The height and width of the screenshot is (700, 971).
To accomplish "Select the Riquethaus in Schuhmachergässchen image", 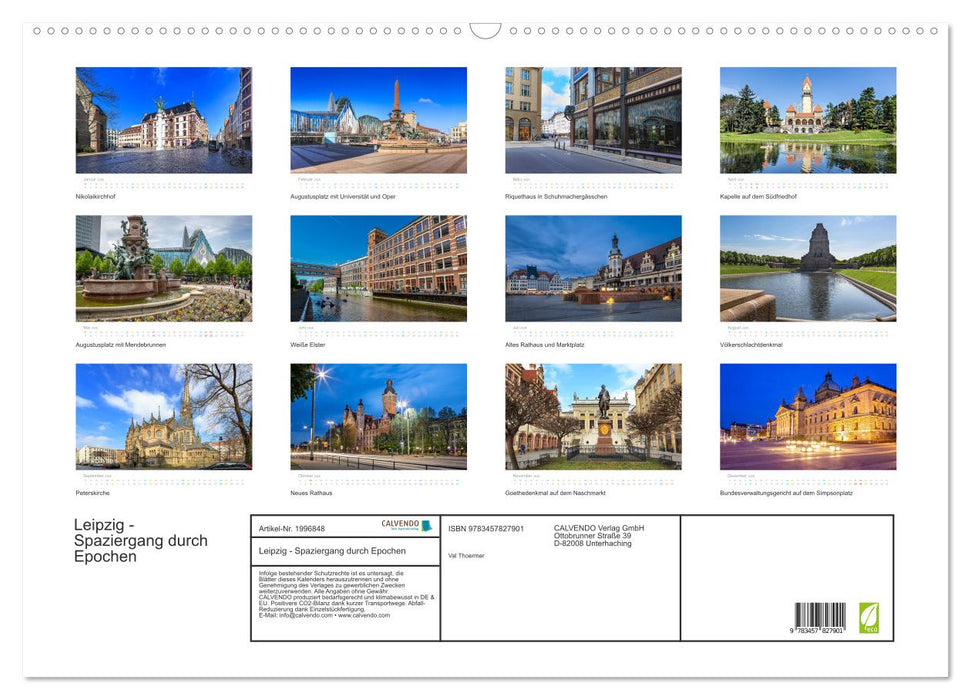I will pyautogui.click(x=593, y=118).
